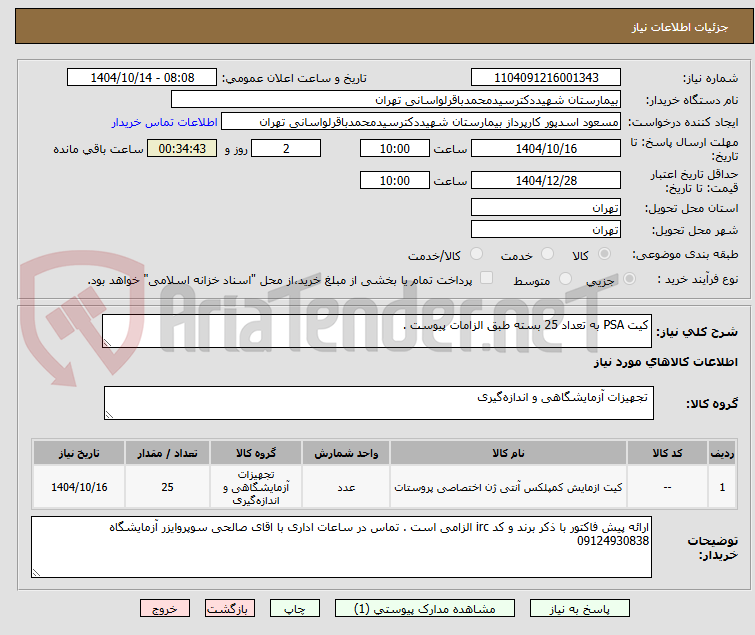Click the quantity cell 25
This screenshot has height=635, width=755.
(168, 487)
